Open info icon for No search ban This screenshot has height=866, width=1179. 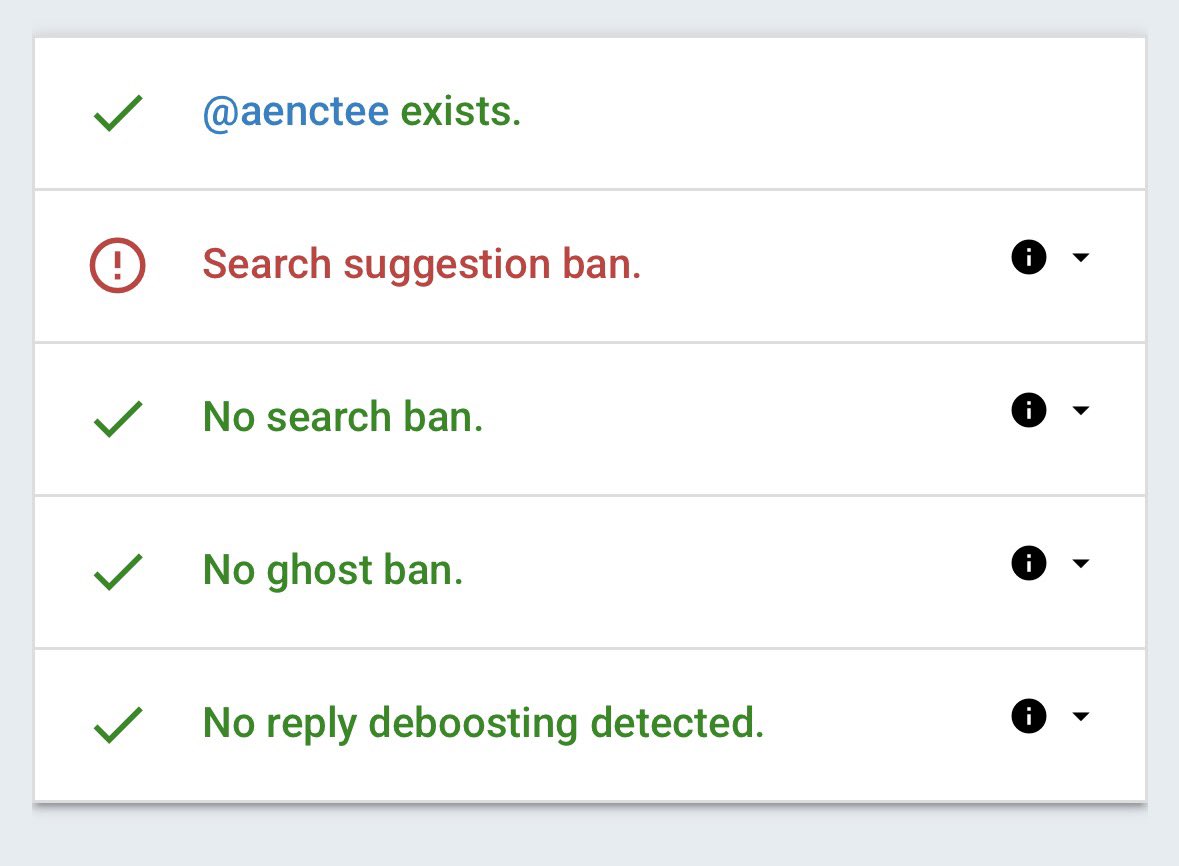(1029, 410)
